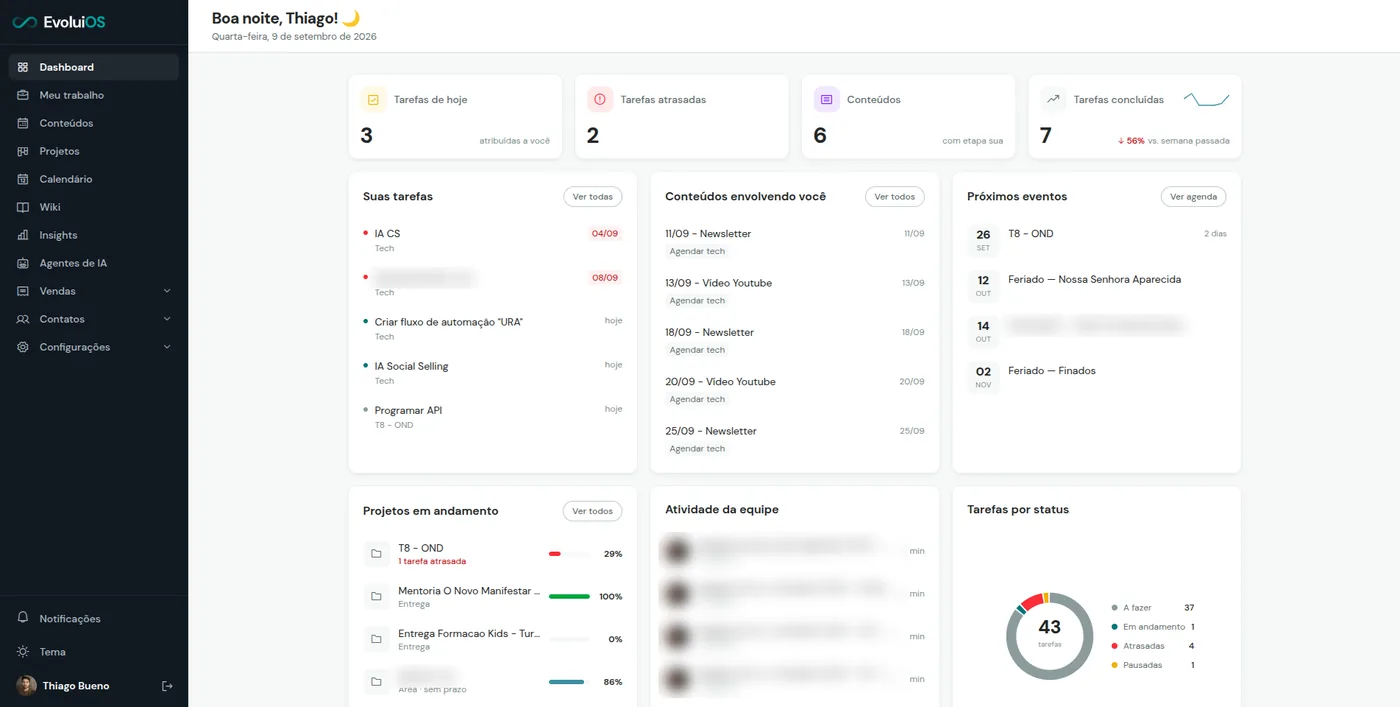Expand the Configurações submenu chevron

coord(167,347)
